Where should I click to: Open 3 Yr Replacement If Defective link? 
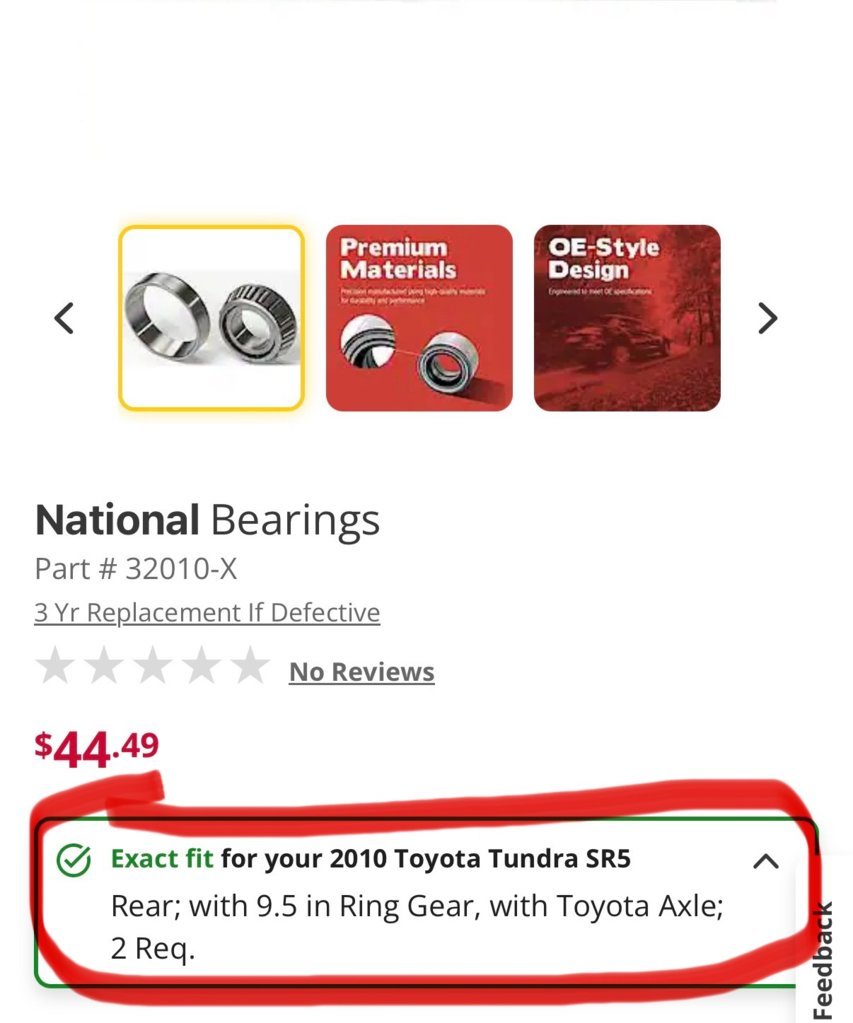[207, 613]
